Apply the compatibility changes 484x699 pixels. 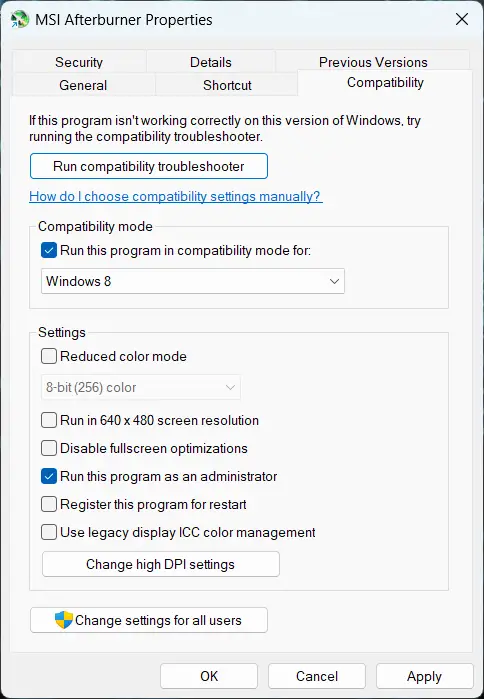pos(424,676)
